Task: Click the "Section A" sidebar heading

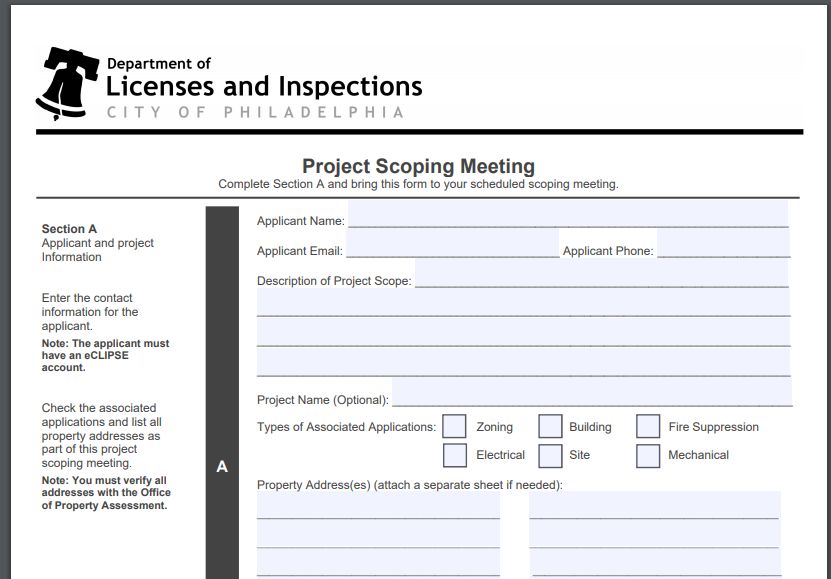Action: click(69, 229)
